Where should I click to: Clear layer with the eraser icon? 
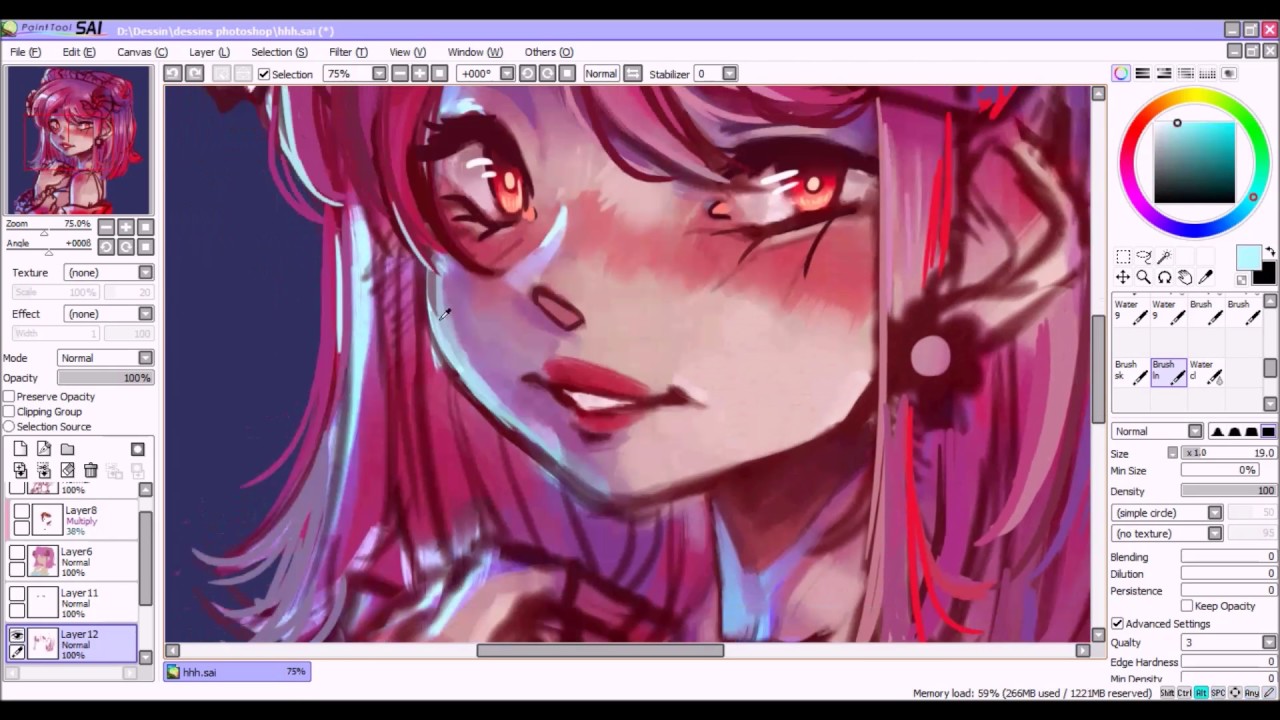click(x=67, y=470)
